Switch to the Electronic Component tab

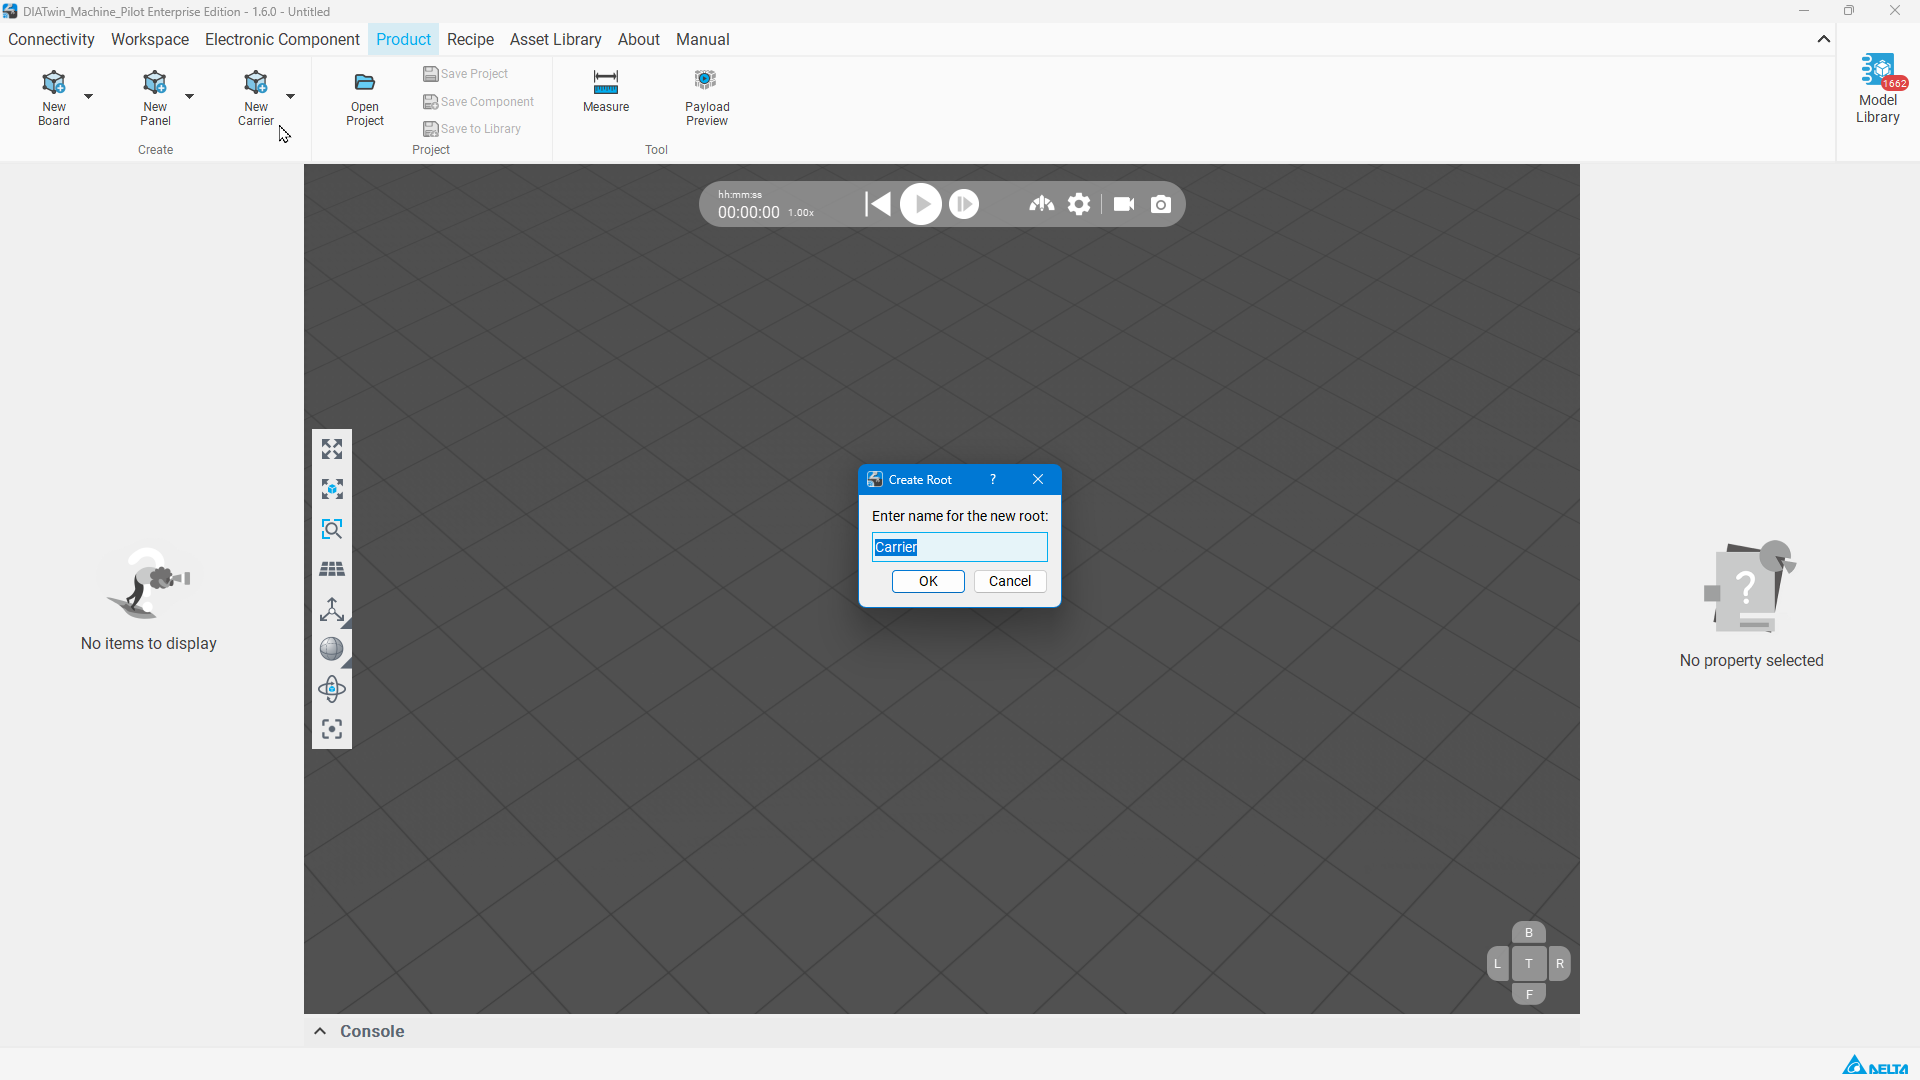tap(282, 39)
